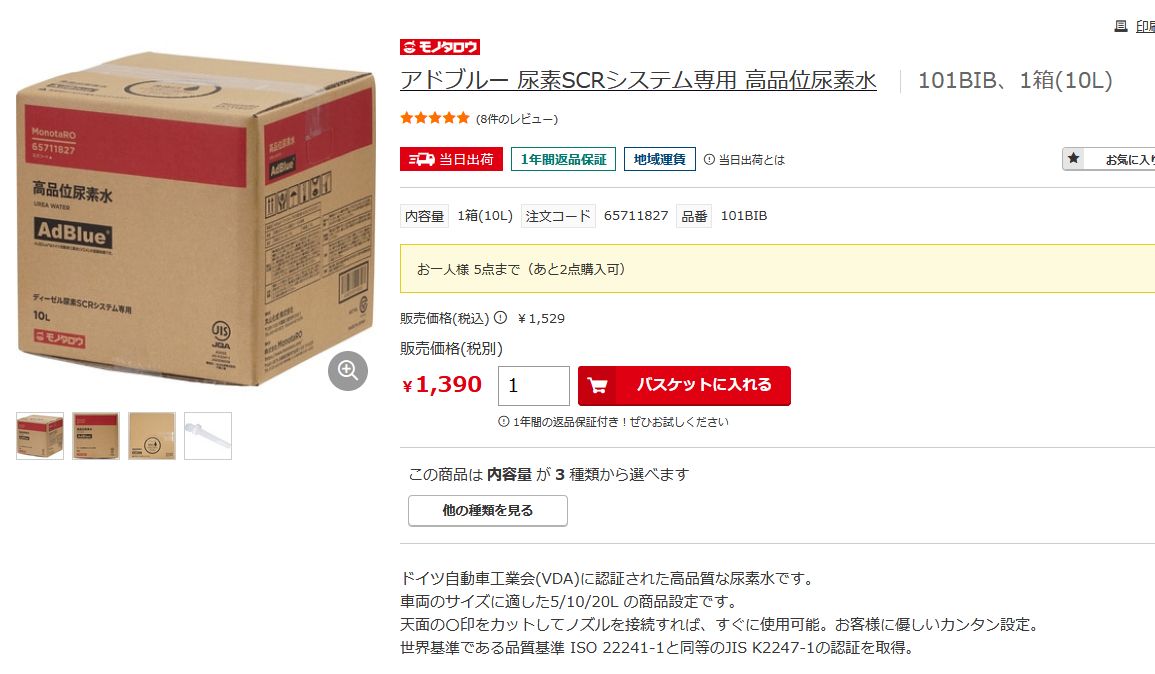Viewport: 1155px width, 674px height.
Task: Select the first product thumbnail
Action: [40, 436]
